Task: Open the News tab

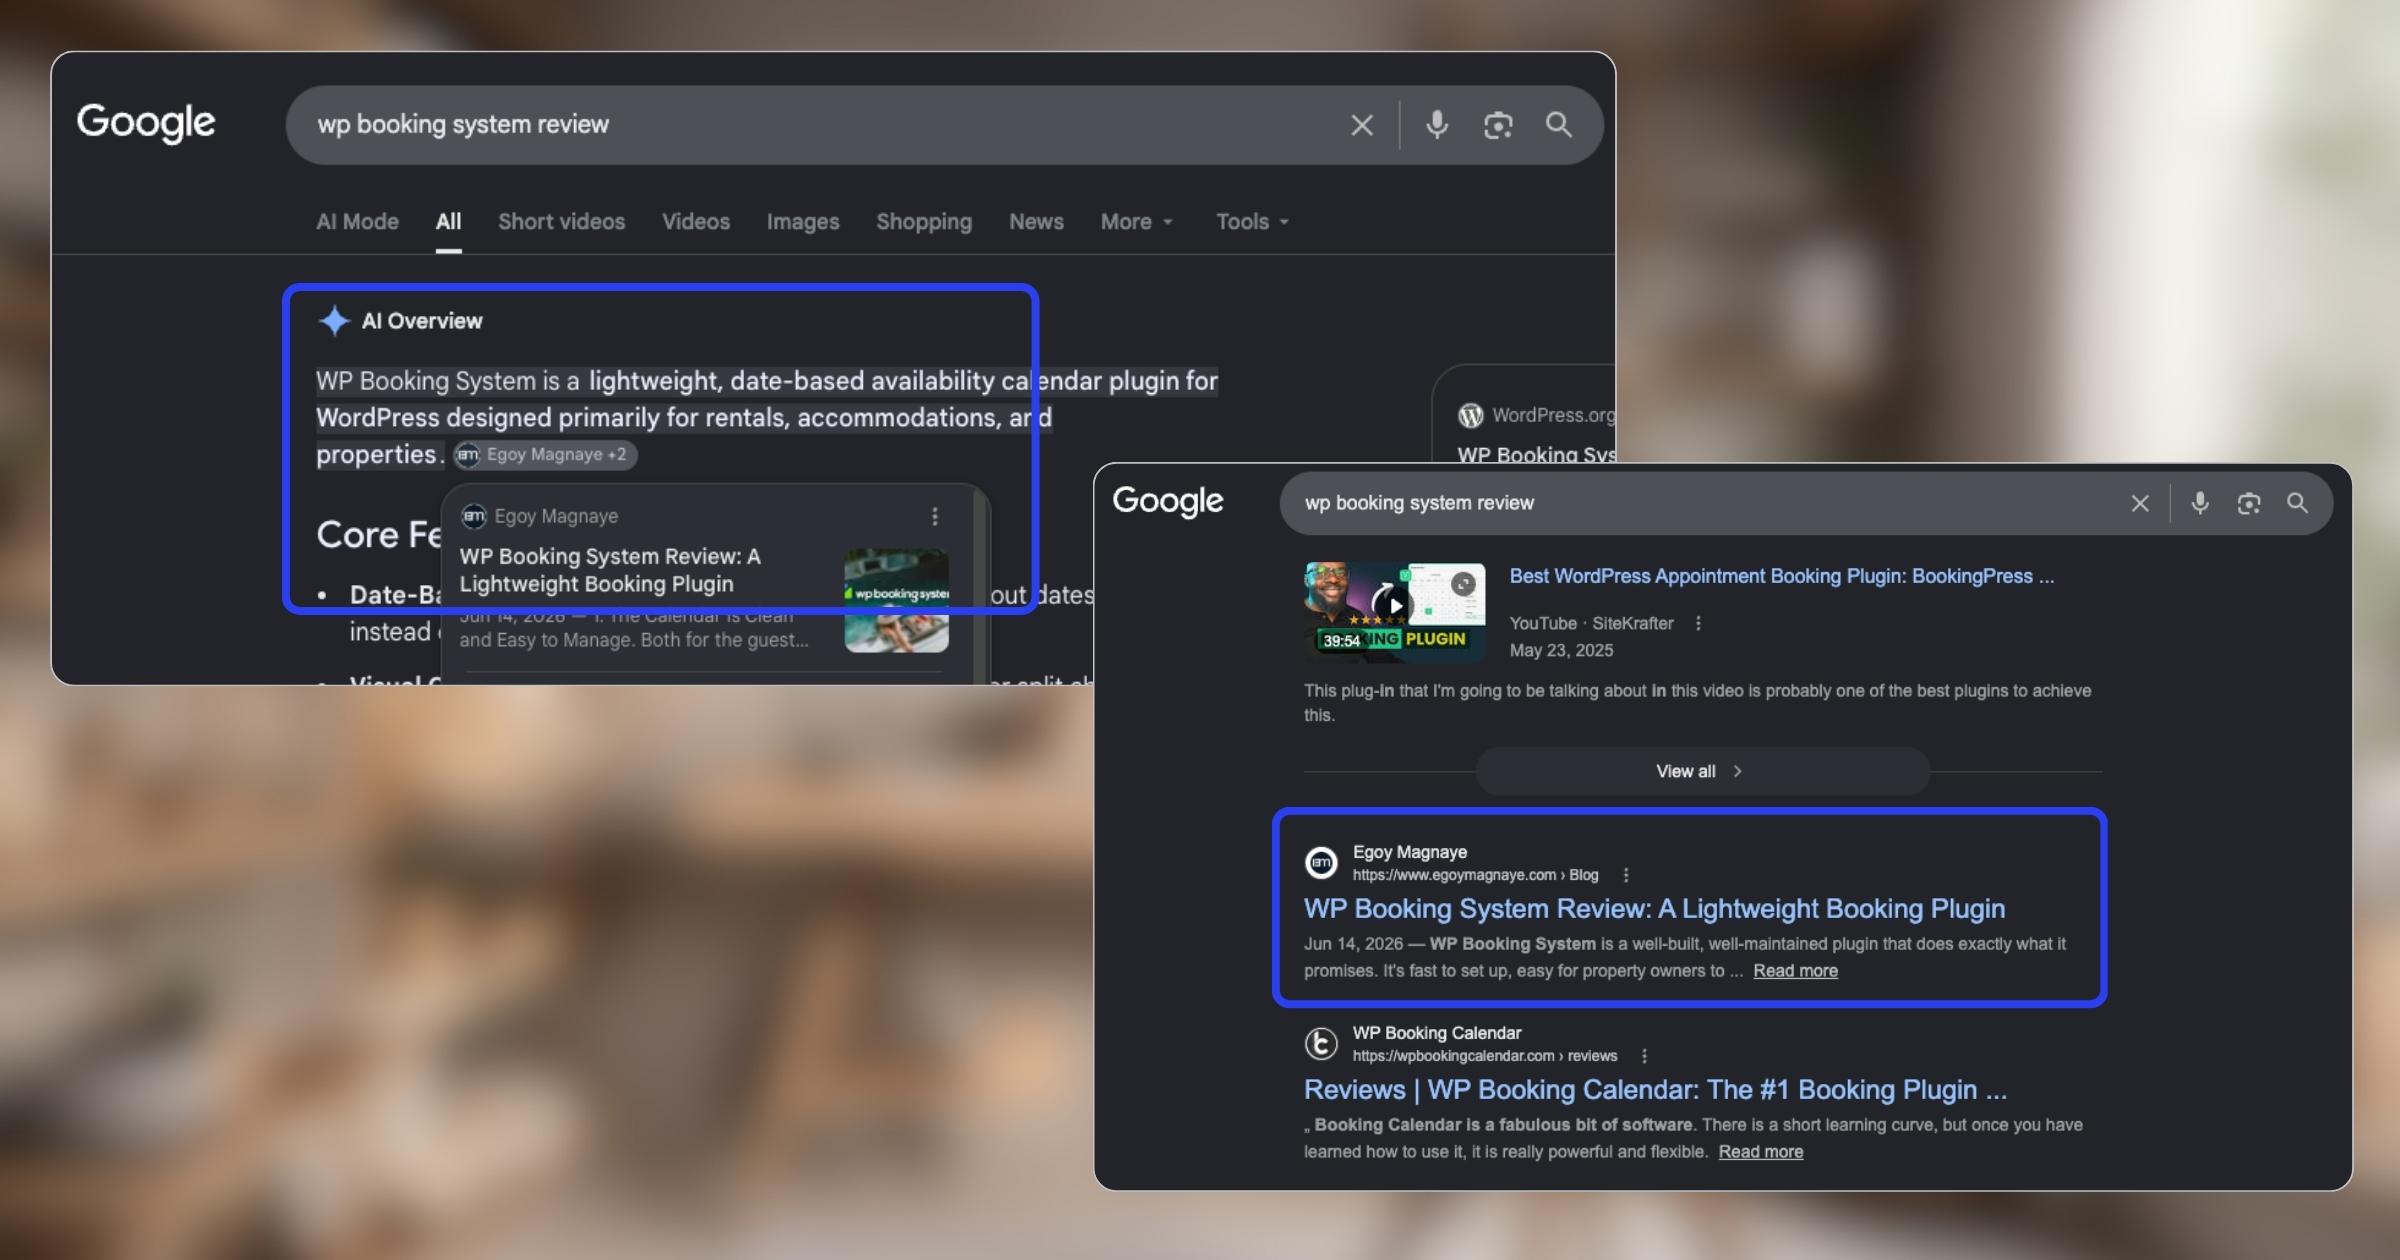Action: 1036,221
